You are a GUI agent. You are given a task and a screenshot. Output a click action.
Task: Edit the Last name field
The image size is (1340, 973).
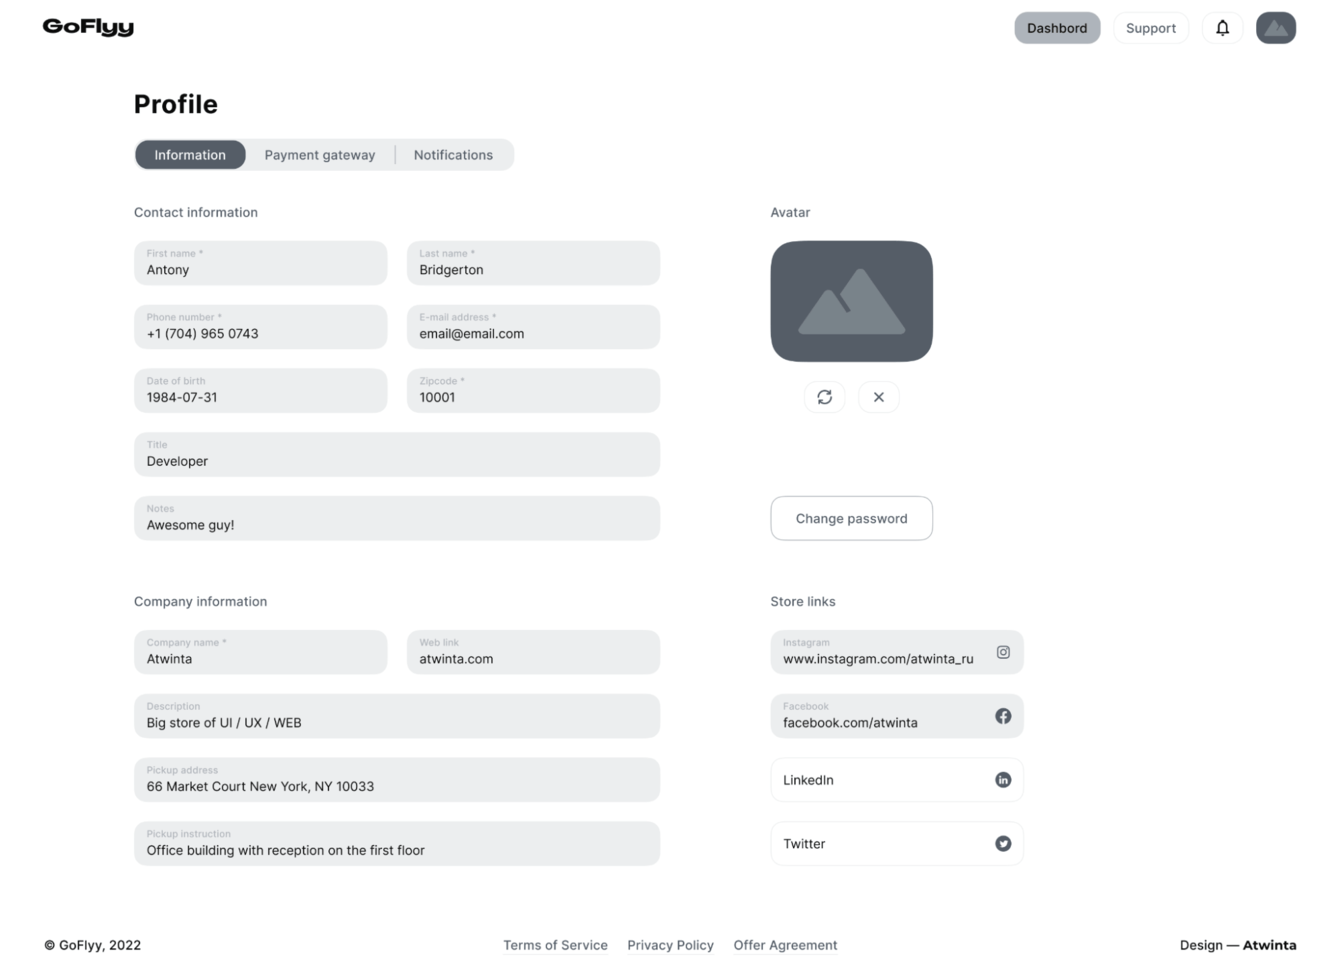pos(533,263)
